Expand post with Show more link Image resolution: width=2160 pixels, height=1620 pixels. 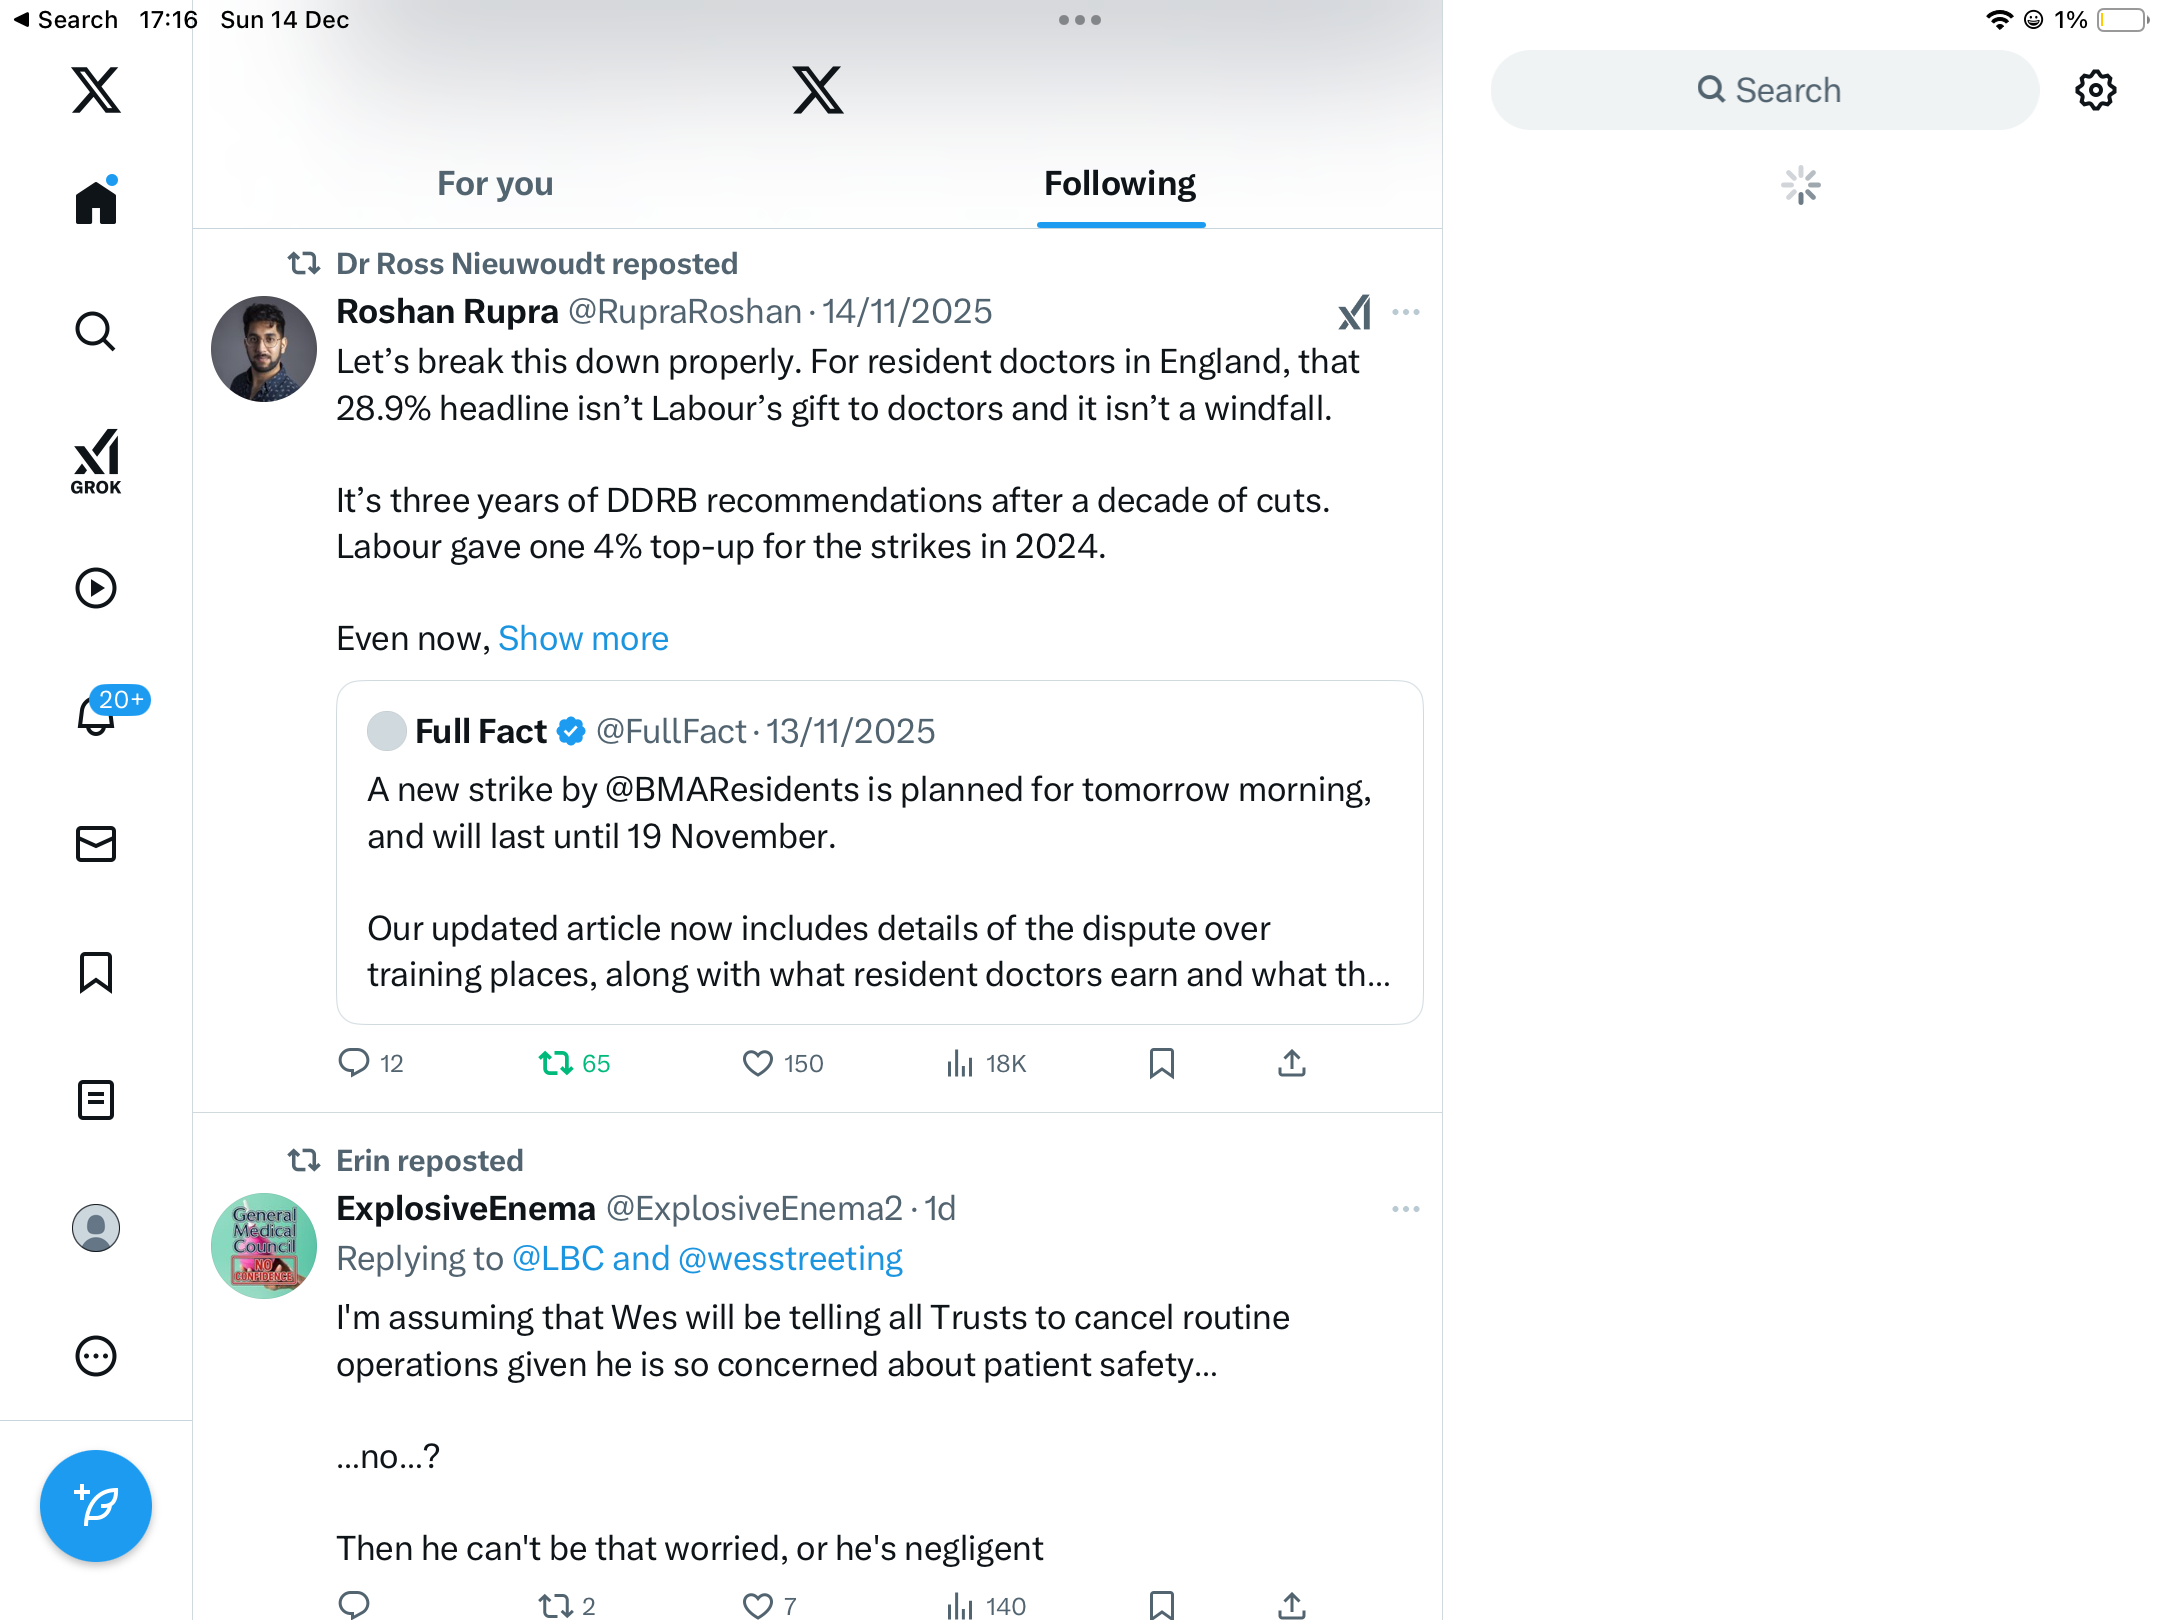point(583,638)
